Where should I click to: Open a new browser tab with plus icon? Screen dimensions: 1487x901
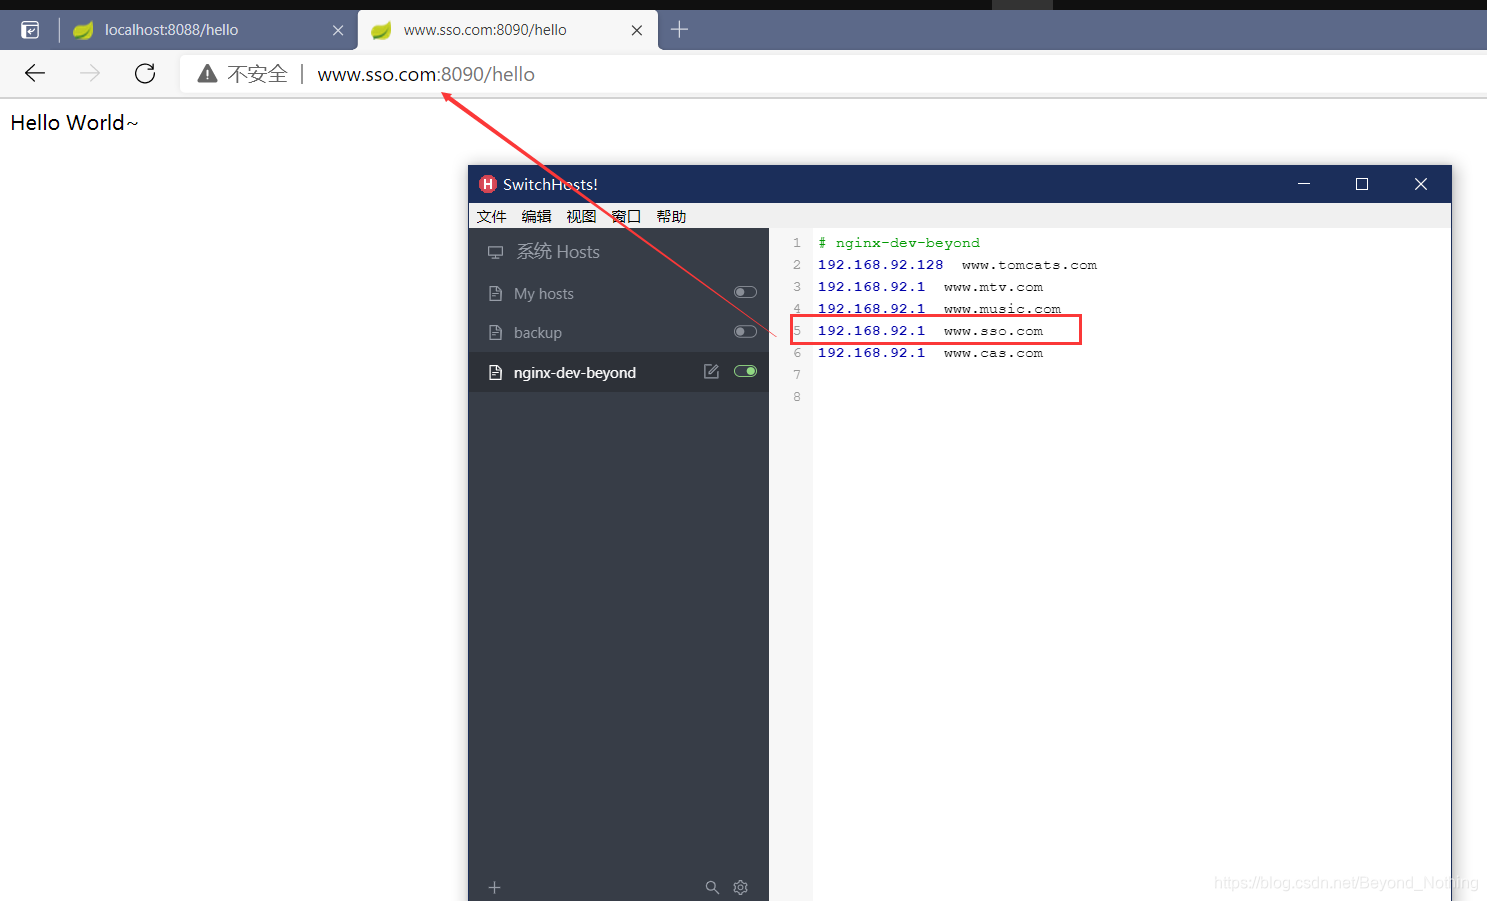679,30
